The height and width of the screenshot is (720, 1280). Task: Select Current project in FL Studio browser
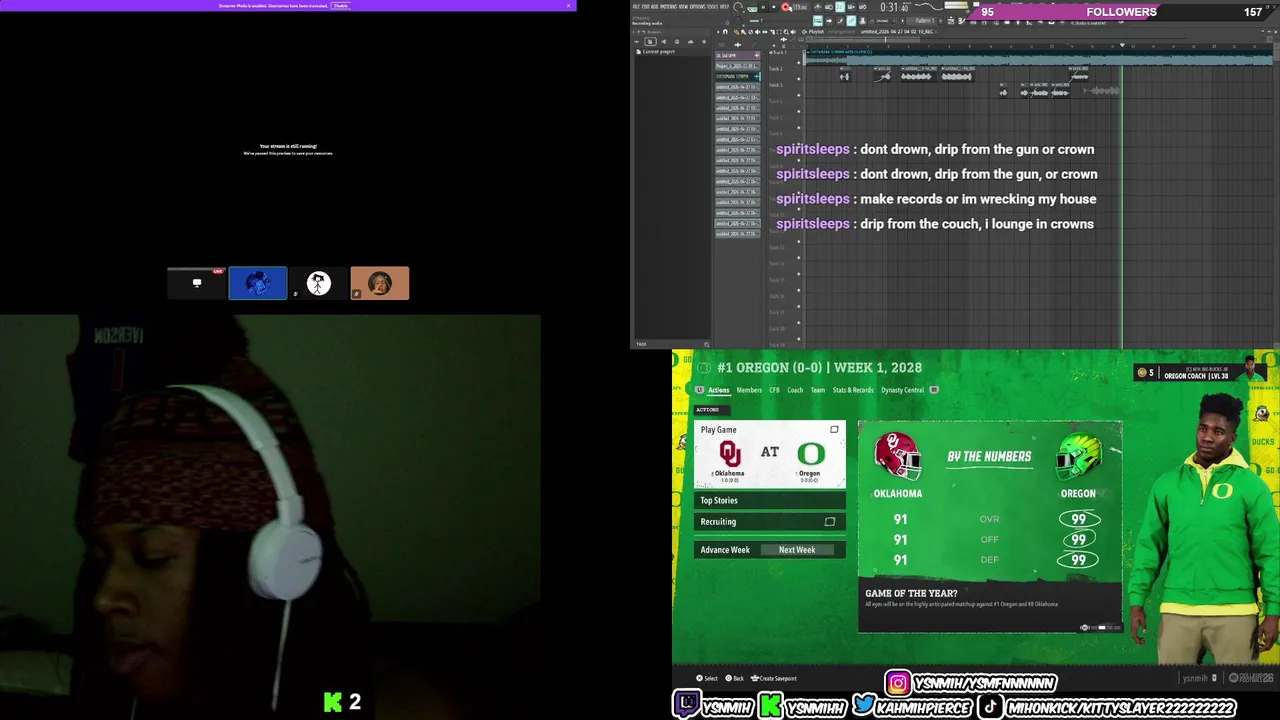tap(658, 51)
